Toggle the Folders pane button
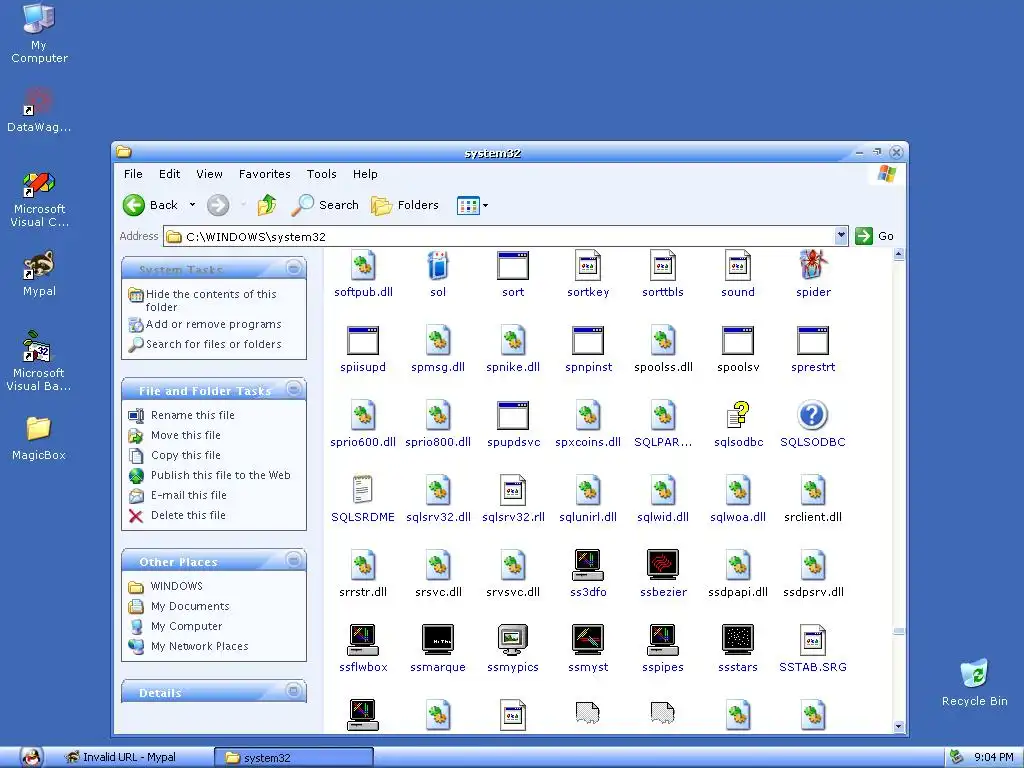Image resolution: width=1024 pixels, height=768 pixels. coord(405,205)
